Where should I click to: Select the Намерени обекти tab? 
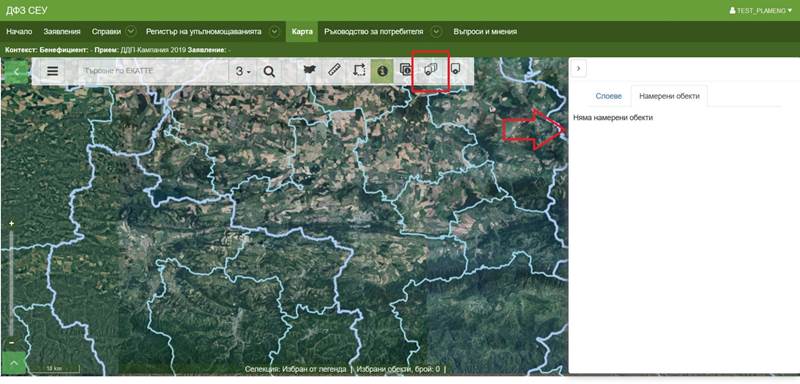point(669,96)
